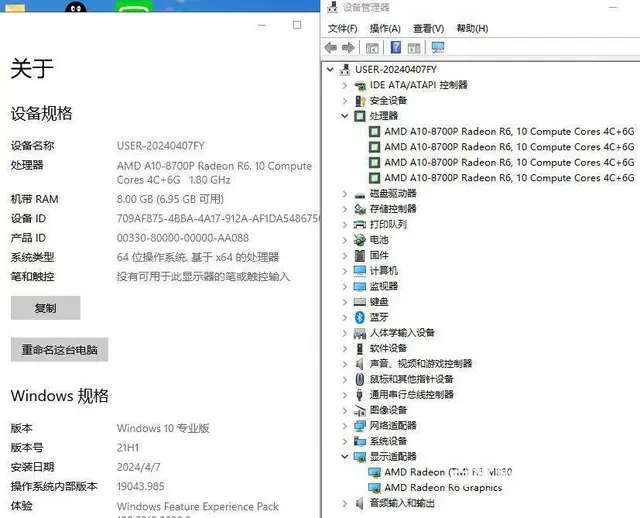Viewport: 640px width, 518px height.
Task: Click the version number 21H1
Action: tap(128, 448)
